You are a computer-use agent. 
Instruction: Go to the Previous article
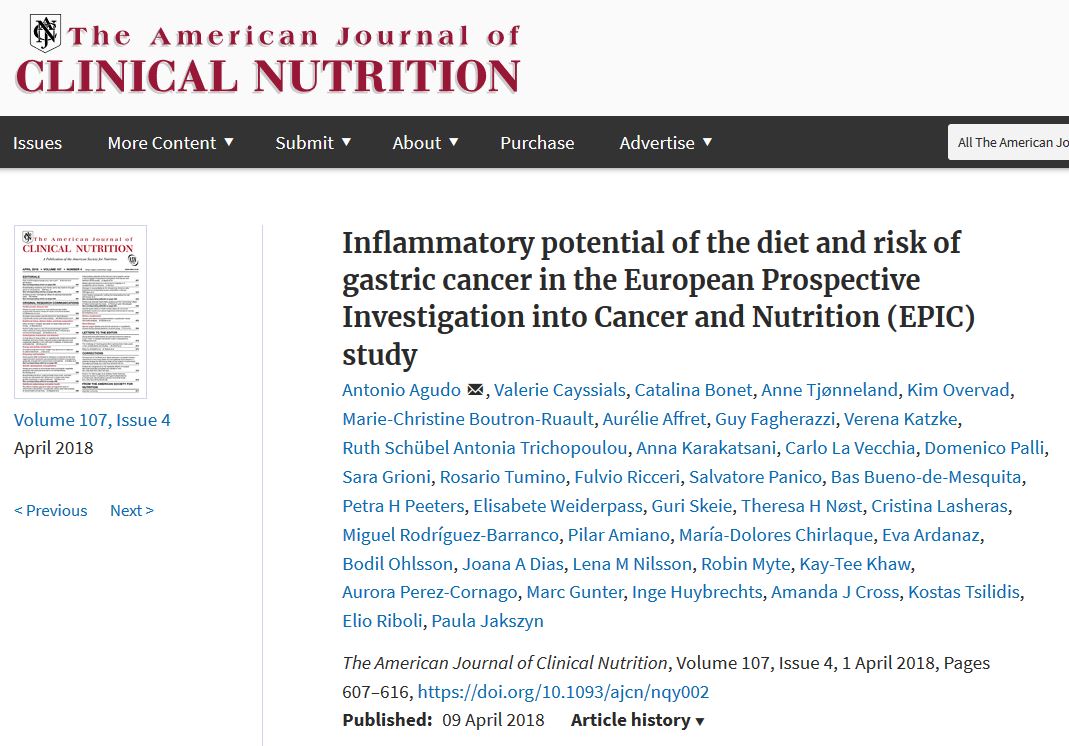point(51,511)
